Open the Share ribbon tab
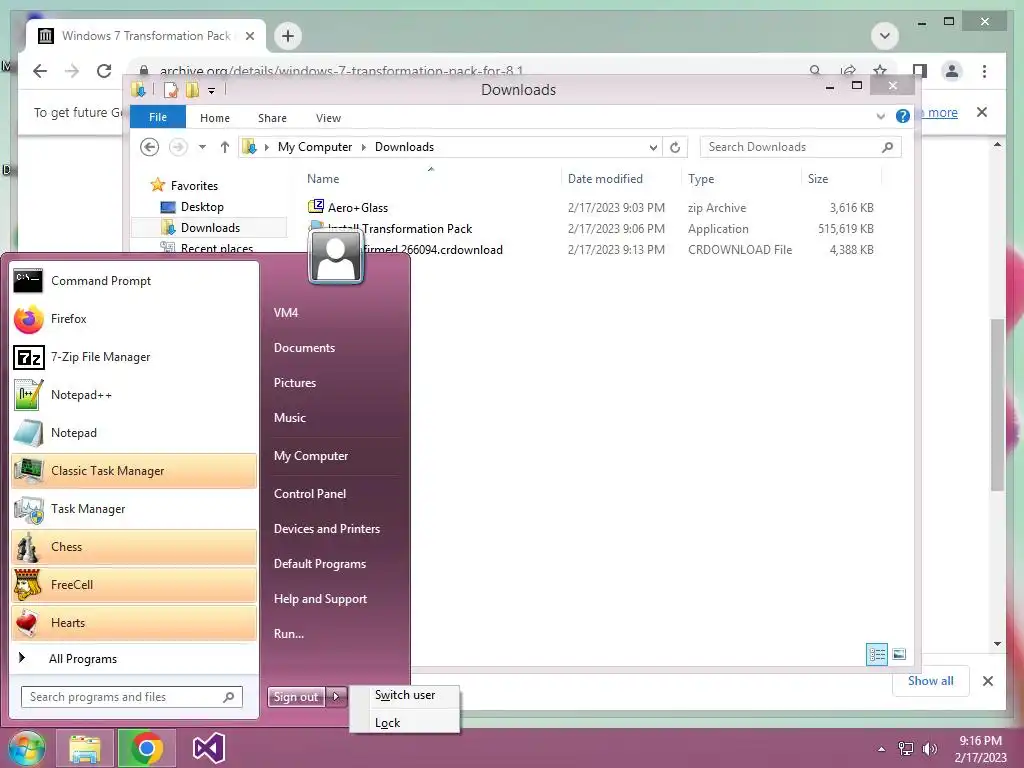The width and height of the screenshot is (1024, 768). 272,118
